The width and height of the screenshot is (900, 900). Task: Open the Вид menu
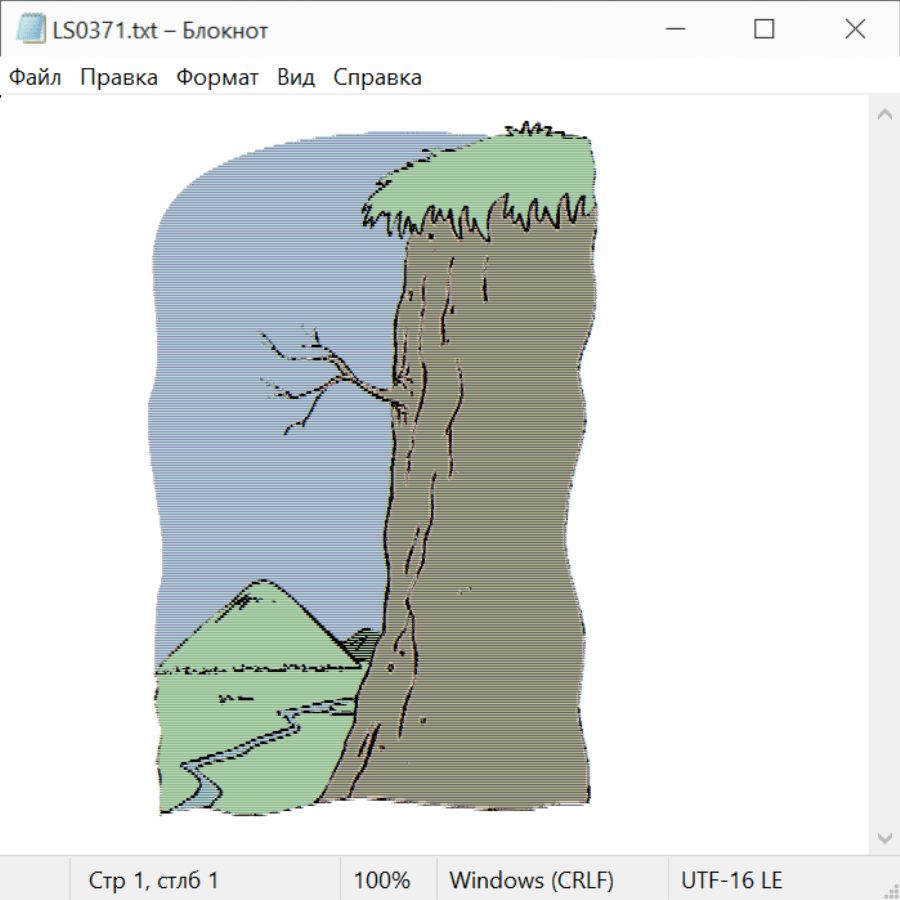click(296, 78)
